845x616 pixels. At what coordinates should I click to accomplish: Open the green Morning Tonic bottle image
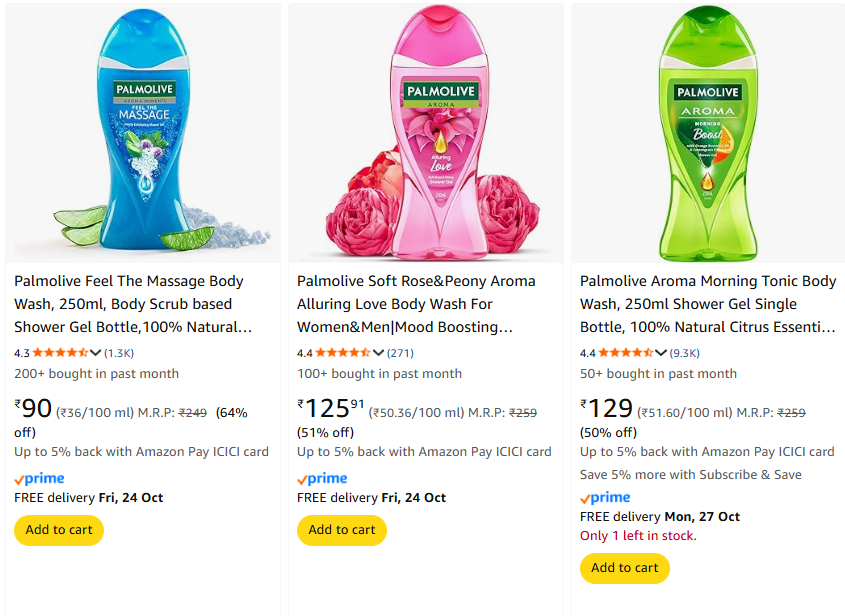tap(708, 135)
